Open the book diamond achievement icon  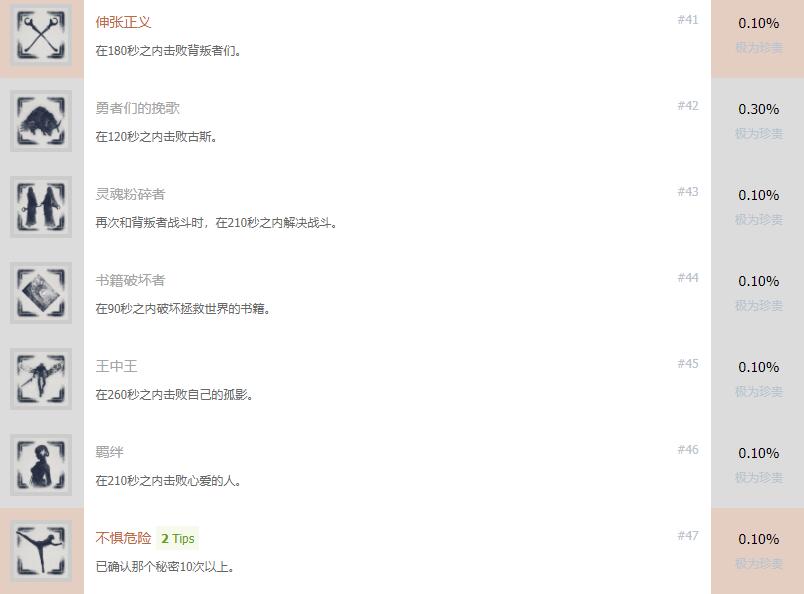(41, 293)
